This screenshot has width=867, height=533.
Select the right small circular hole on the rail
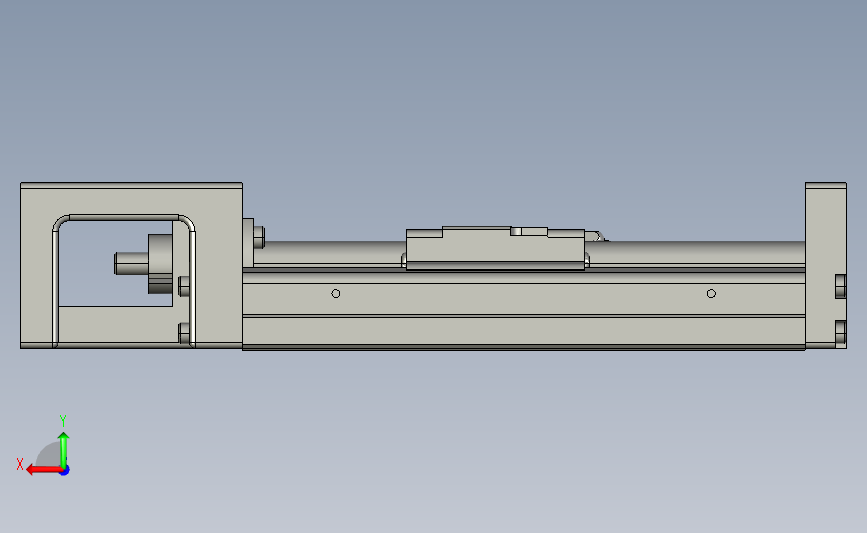tap(711, 294)
